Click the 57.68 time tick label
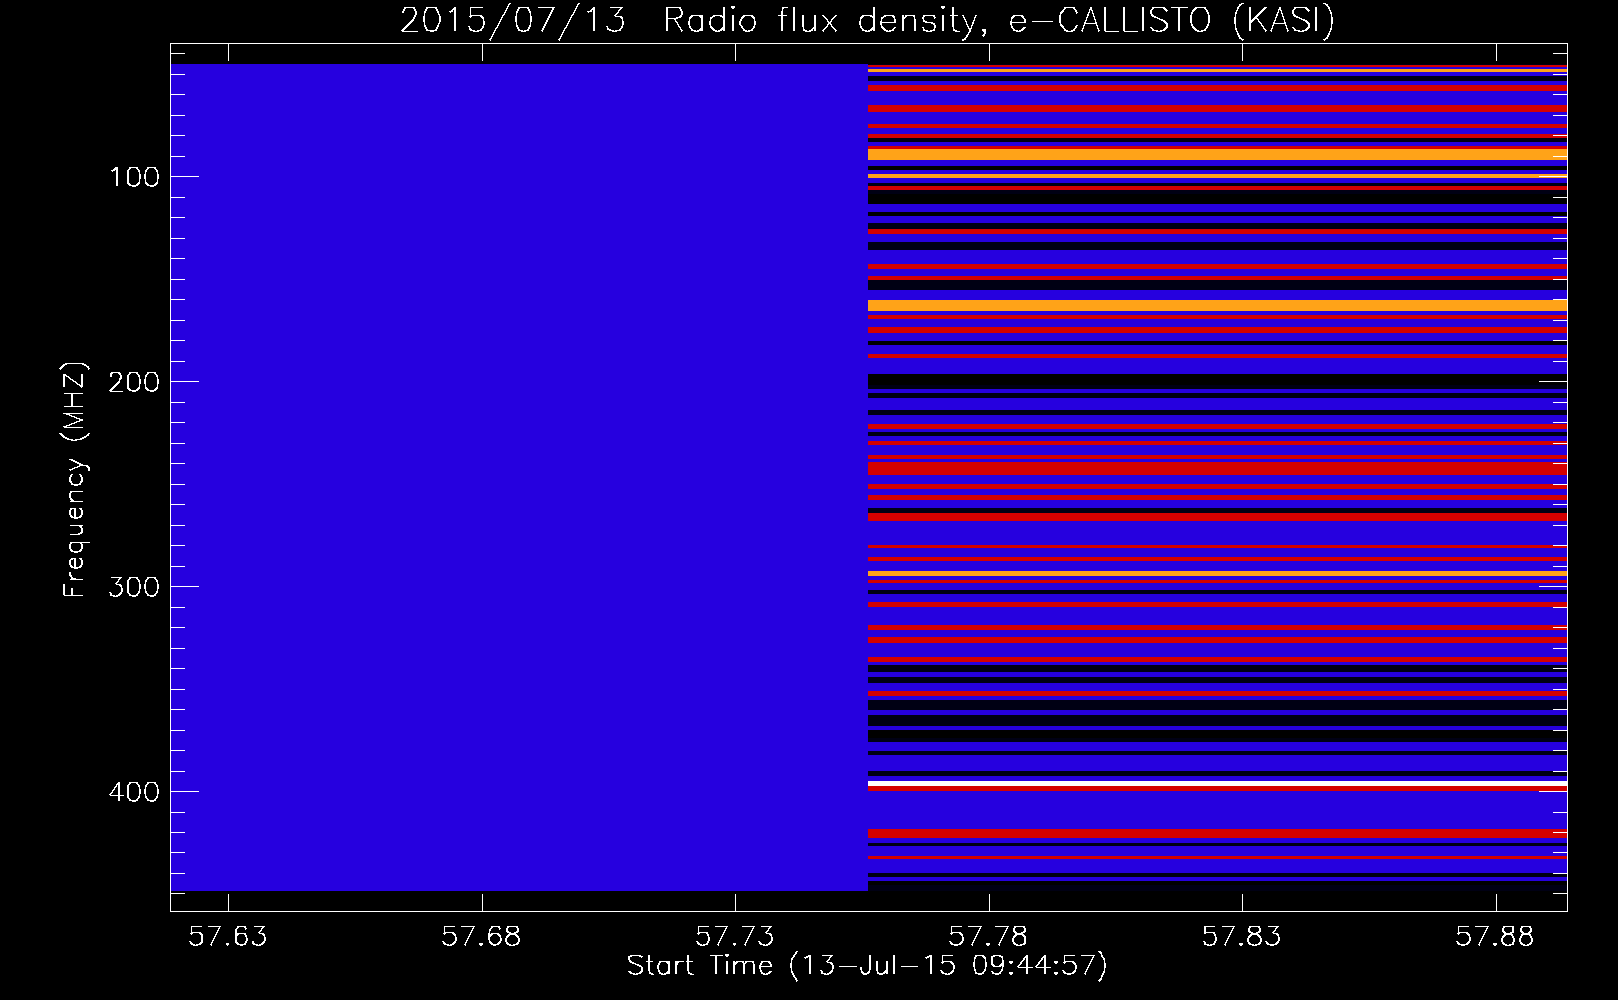Viewport: 1618px width, 1000px height. (482, 937)
